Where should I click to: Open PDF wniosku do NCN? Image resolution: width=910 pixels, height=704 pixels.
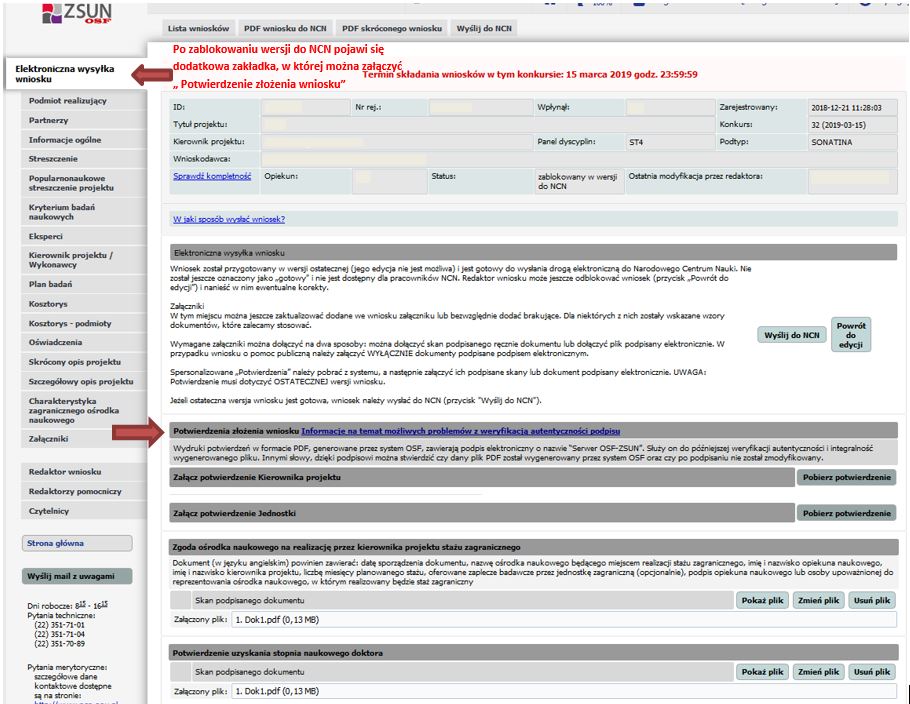[x=285, y=28]
